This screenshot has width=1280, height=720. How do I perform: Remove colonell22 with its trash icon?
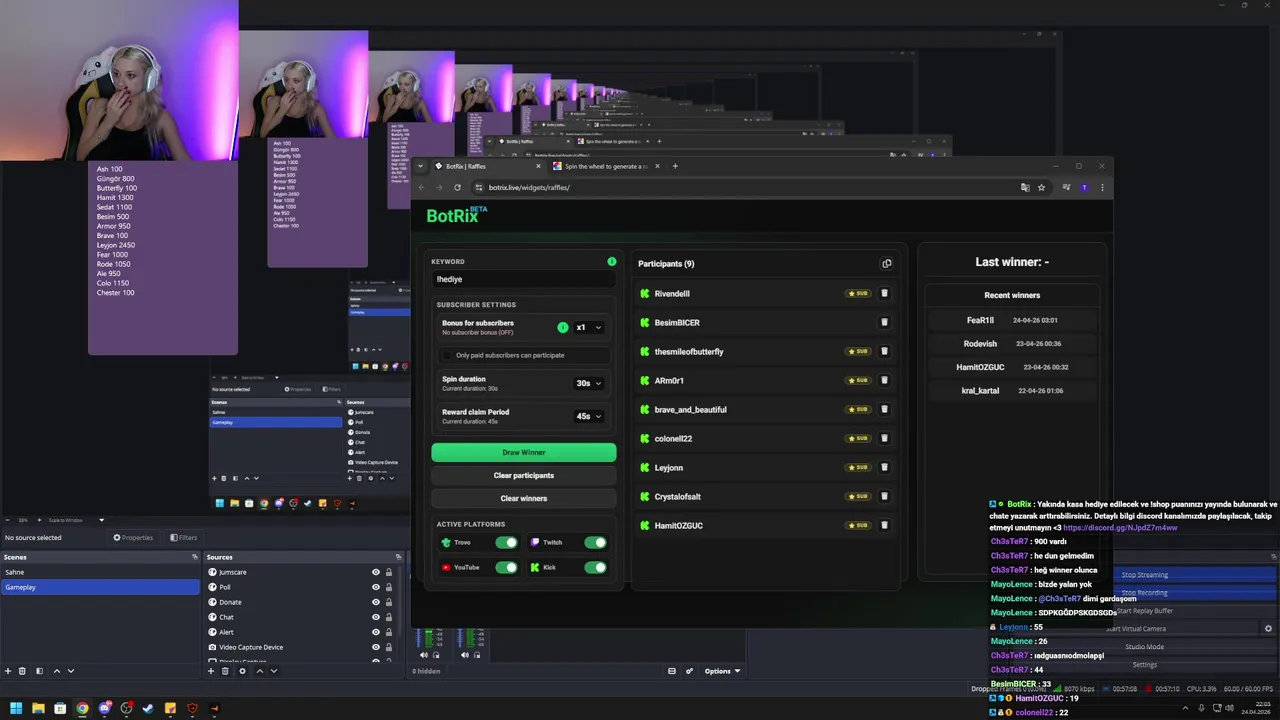tap(884, 438)
